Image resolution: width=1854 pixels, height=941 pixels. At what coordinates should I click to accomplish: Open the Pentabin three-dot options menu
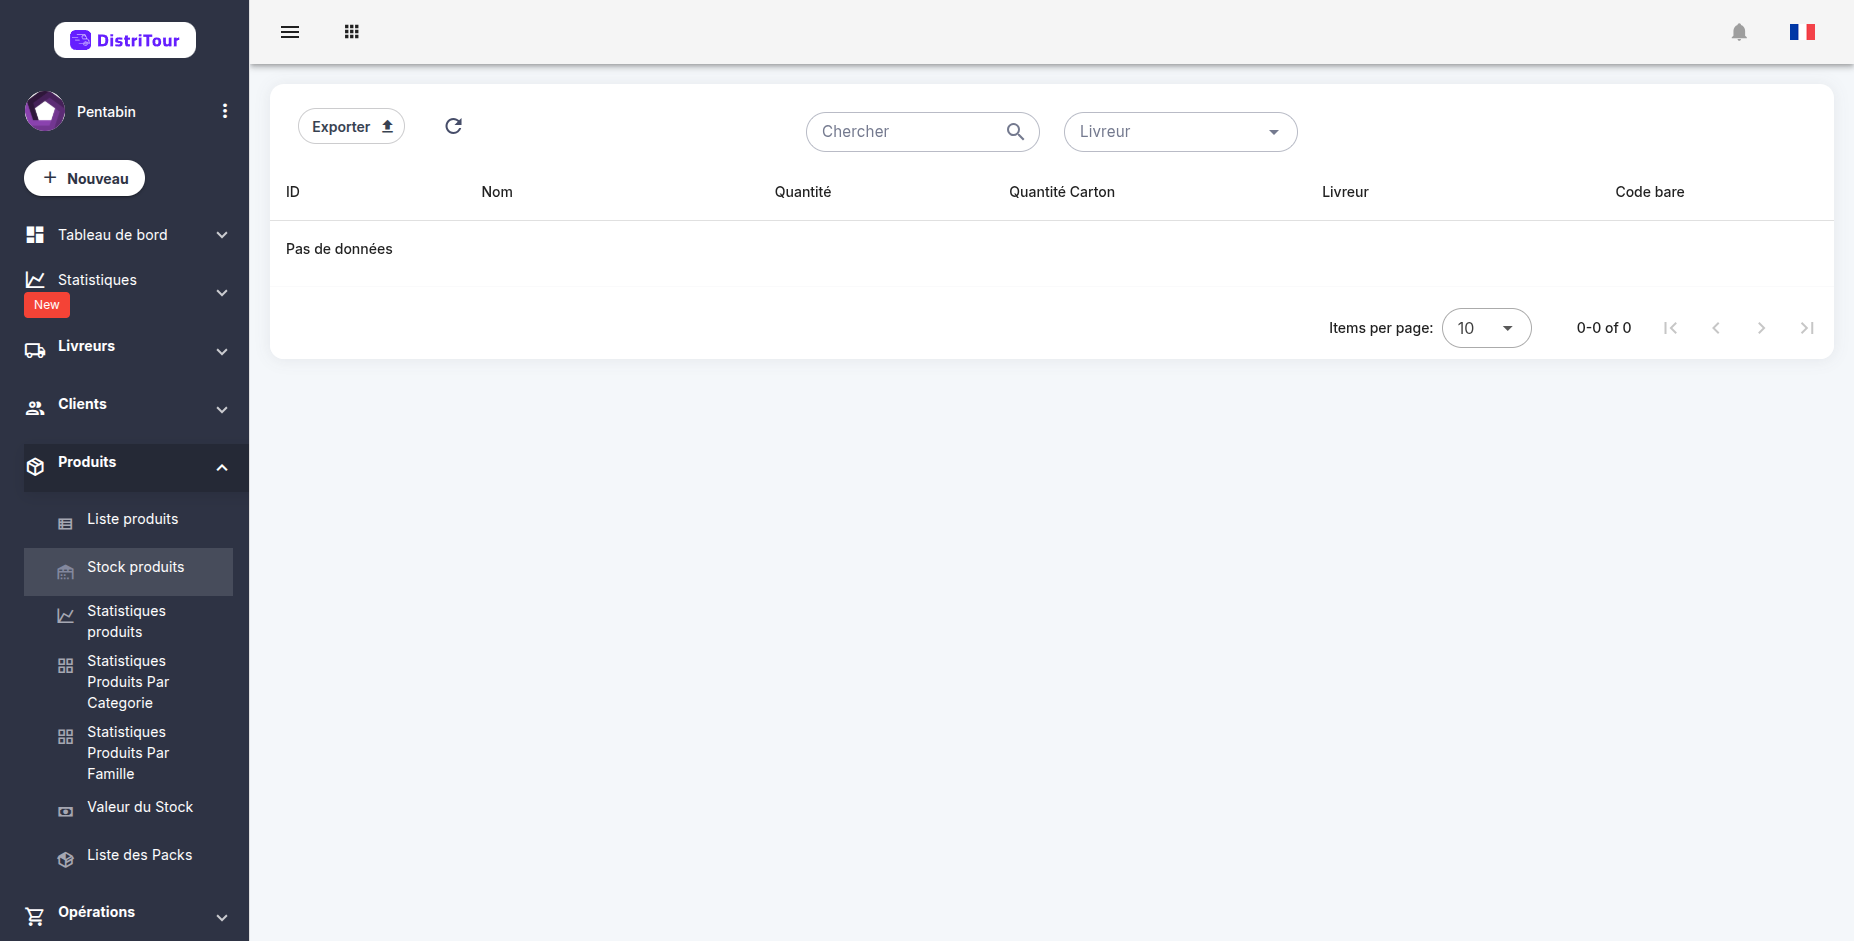click(x=225, y=111)
